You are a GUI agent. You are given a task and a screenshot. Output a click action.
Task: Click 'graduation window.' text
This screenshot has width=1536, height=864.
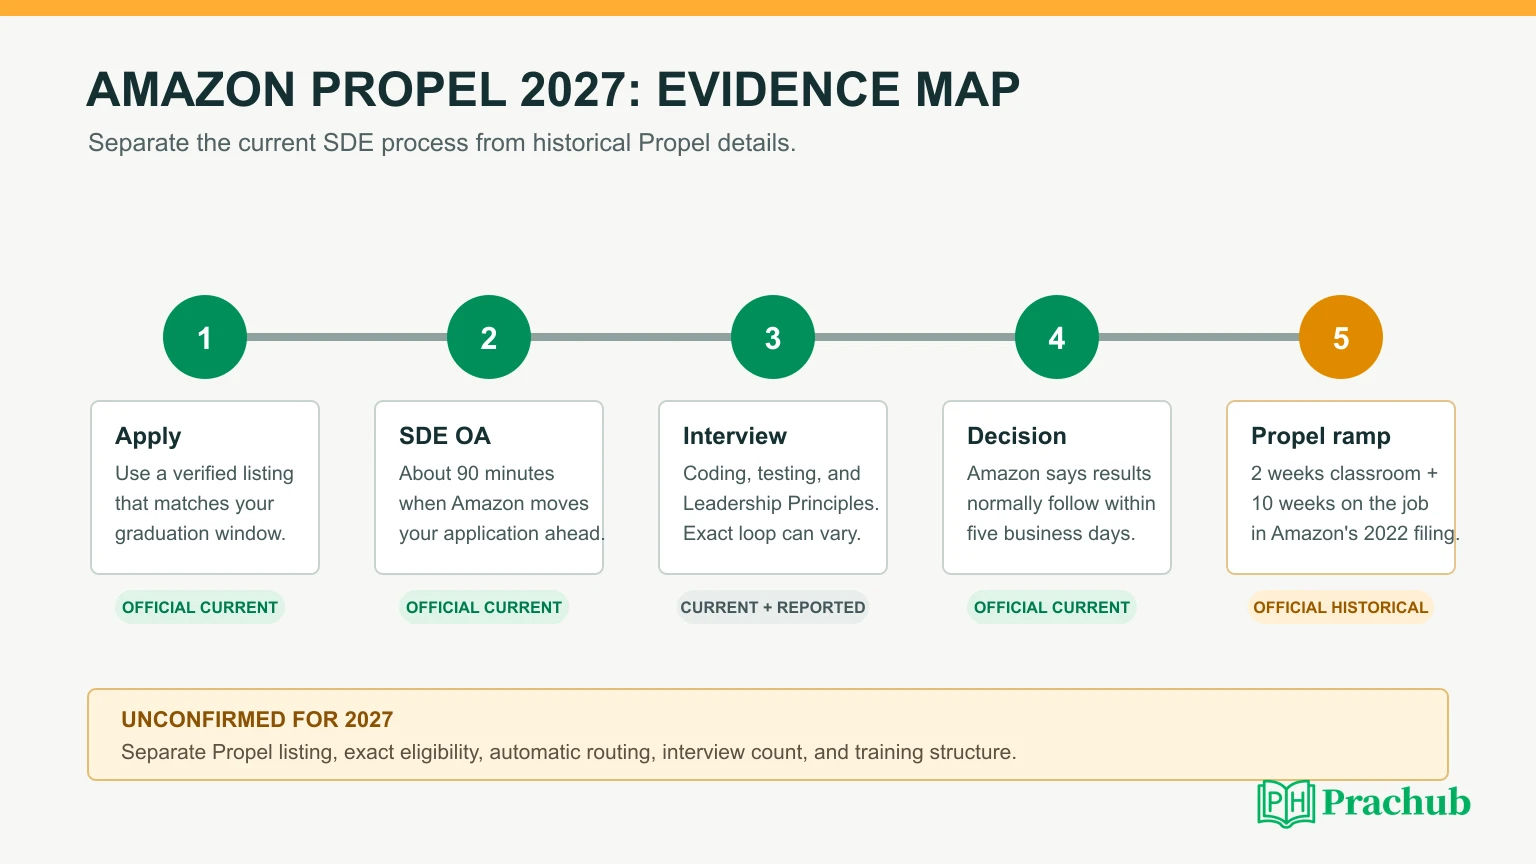coord(200,533)
